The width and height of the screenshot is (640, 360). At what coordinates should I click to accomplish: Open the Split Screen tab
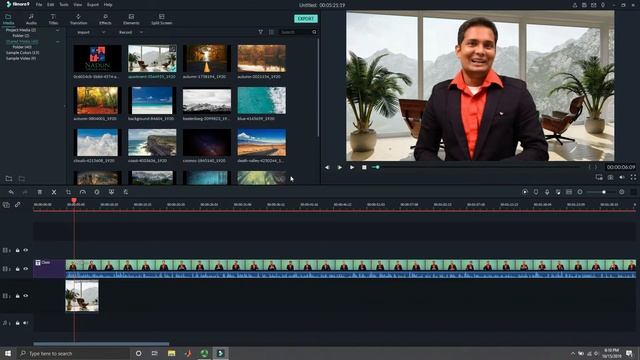tap(162, 19)
